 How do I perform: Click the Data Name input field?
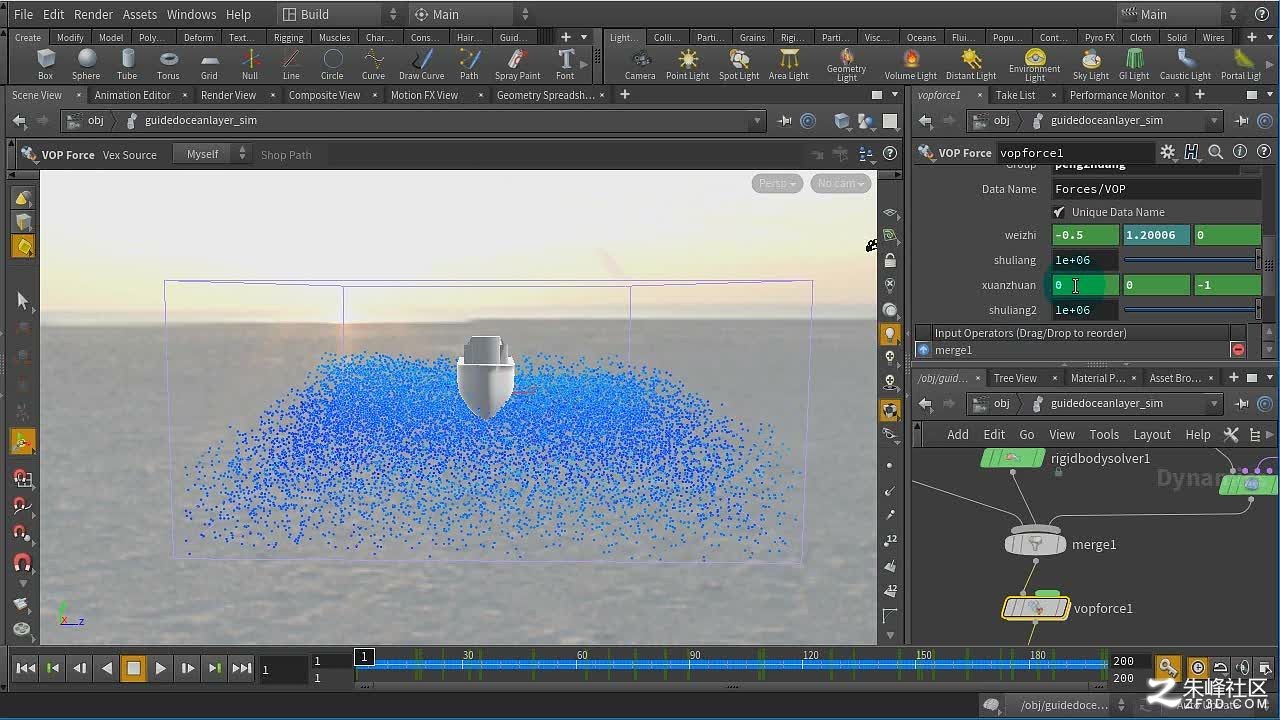coord(1155,189)
